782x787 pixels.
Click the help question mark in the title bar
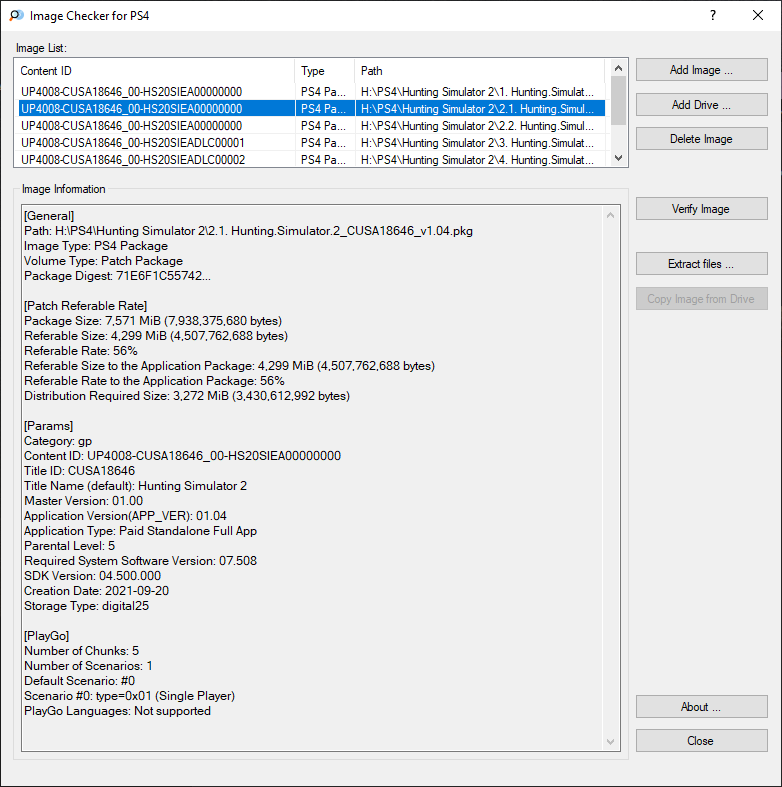coord(713,15)
